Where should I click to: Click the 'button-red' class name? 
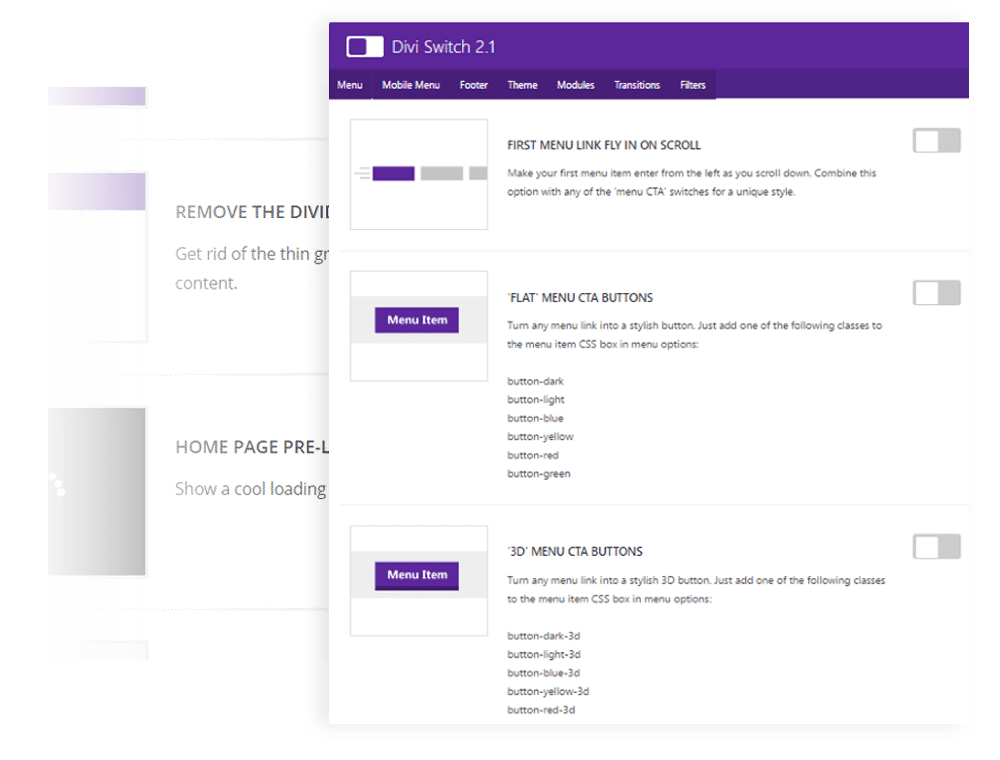click(533, 455)
